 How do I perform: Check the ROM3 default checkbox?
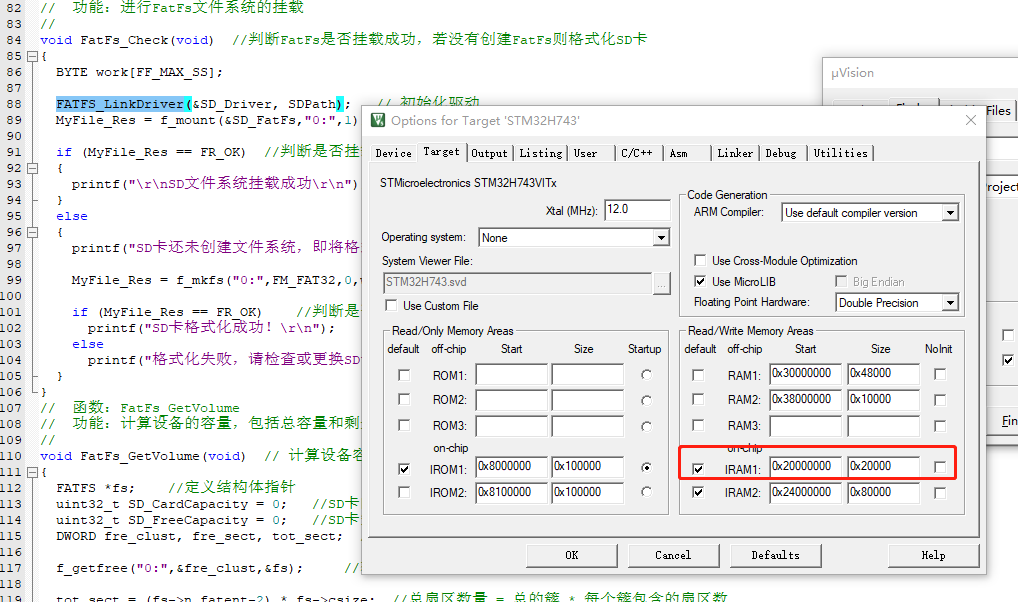404,425
